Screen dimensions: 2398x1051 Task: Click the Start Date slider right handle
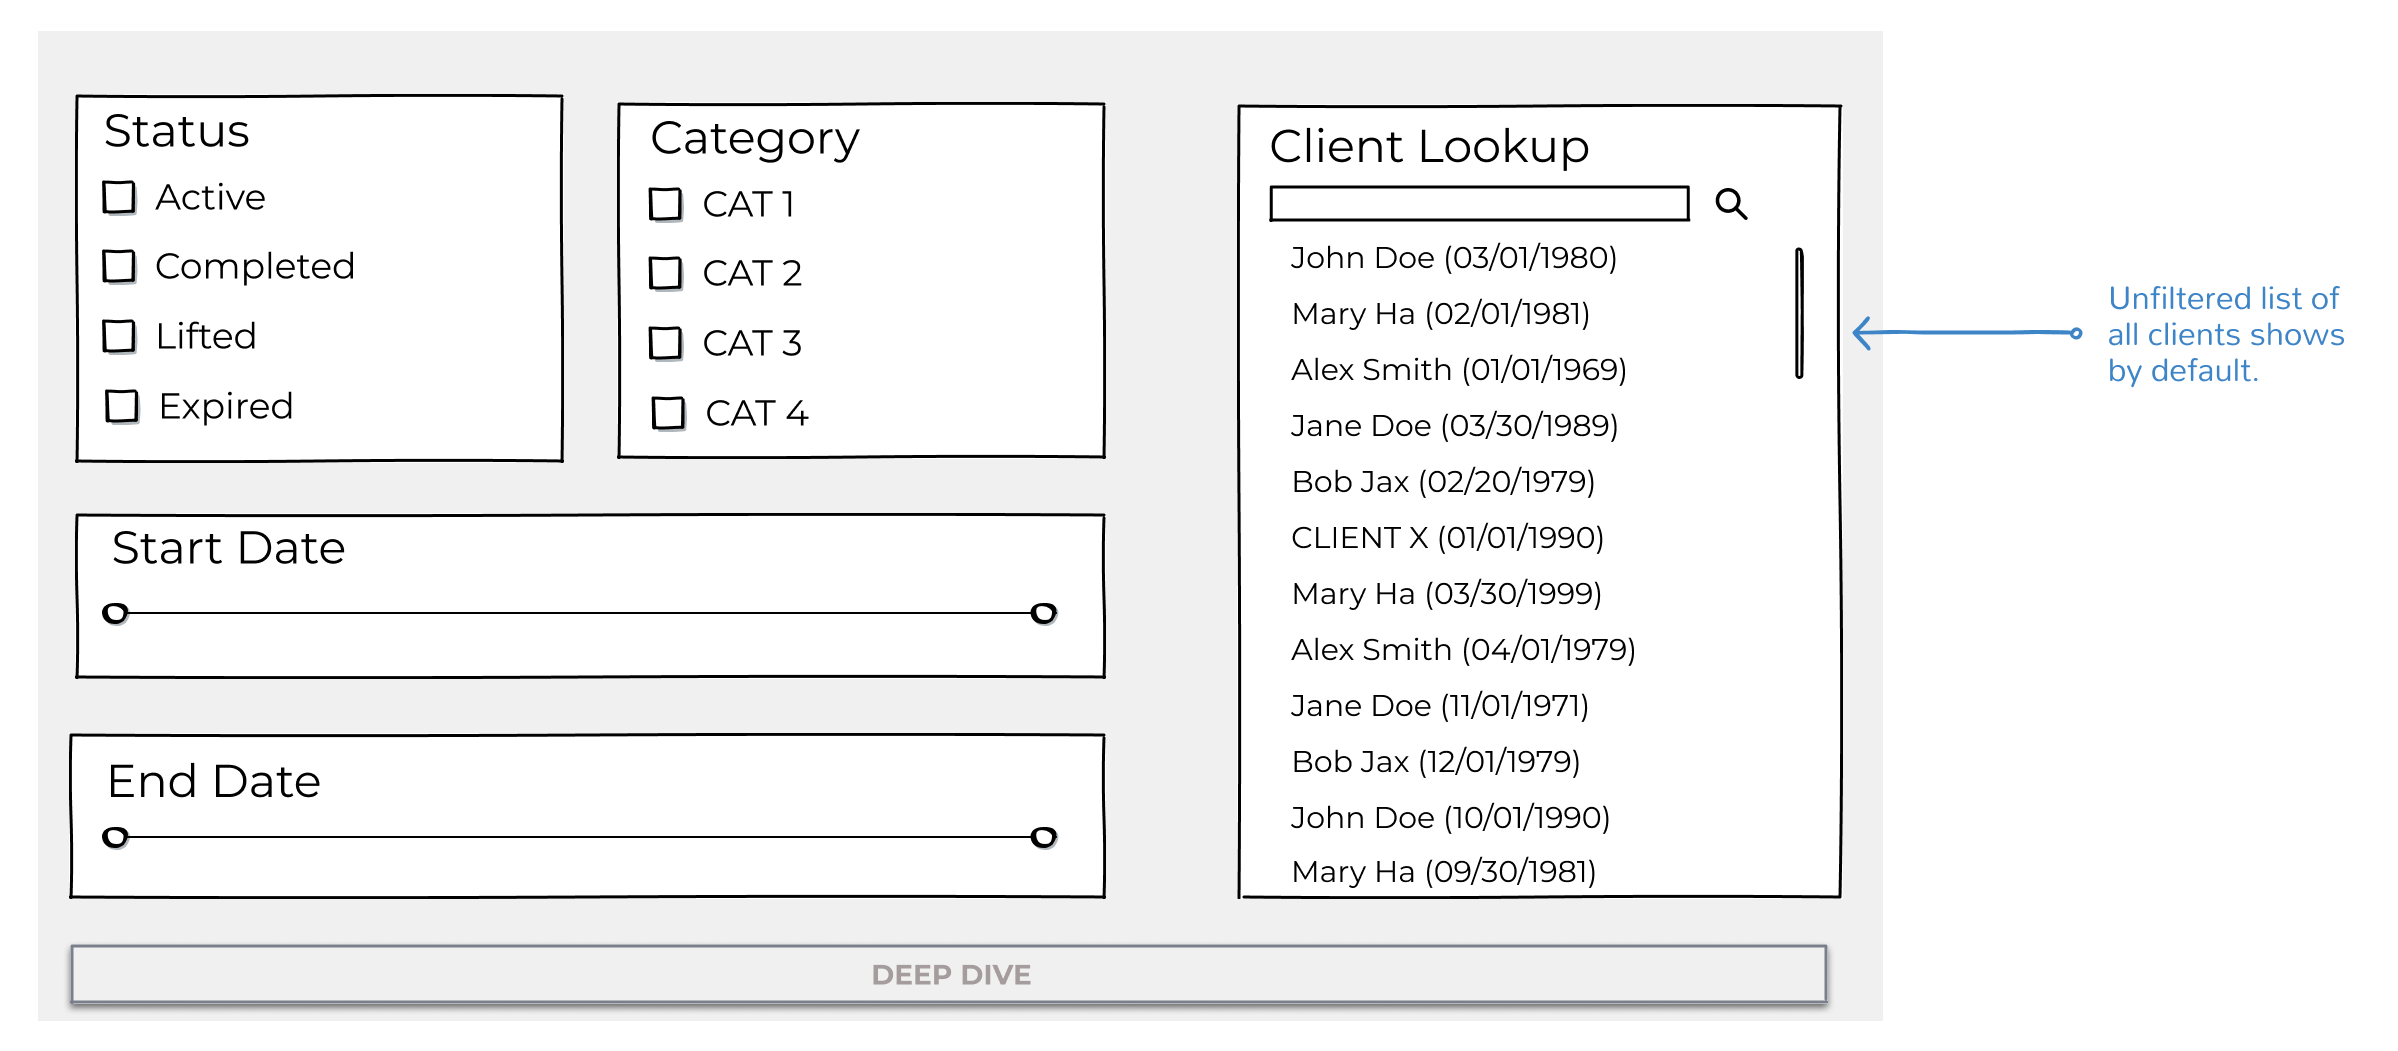click(x=1043, y=613)
